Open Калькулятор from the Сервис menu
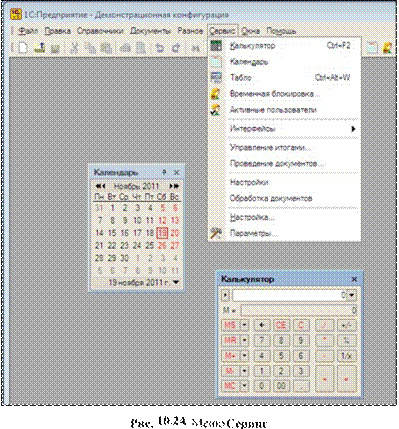 tap(252, 46)
